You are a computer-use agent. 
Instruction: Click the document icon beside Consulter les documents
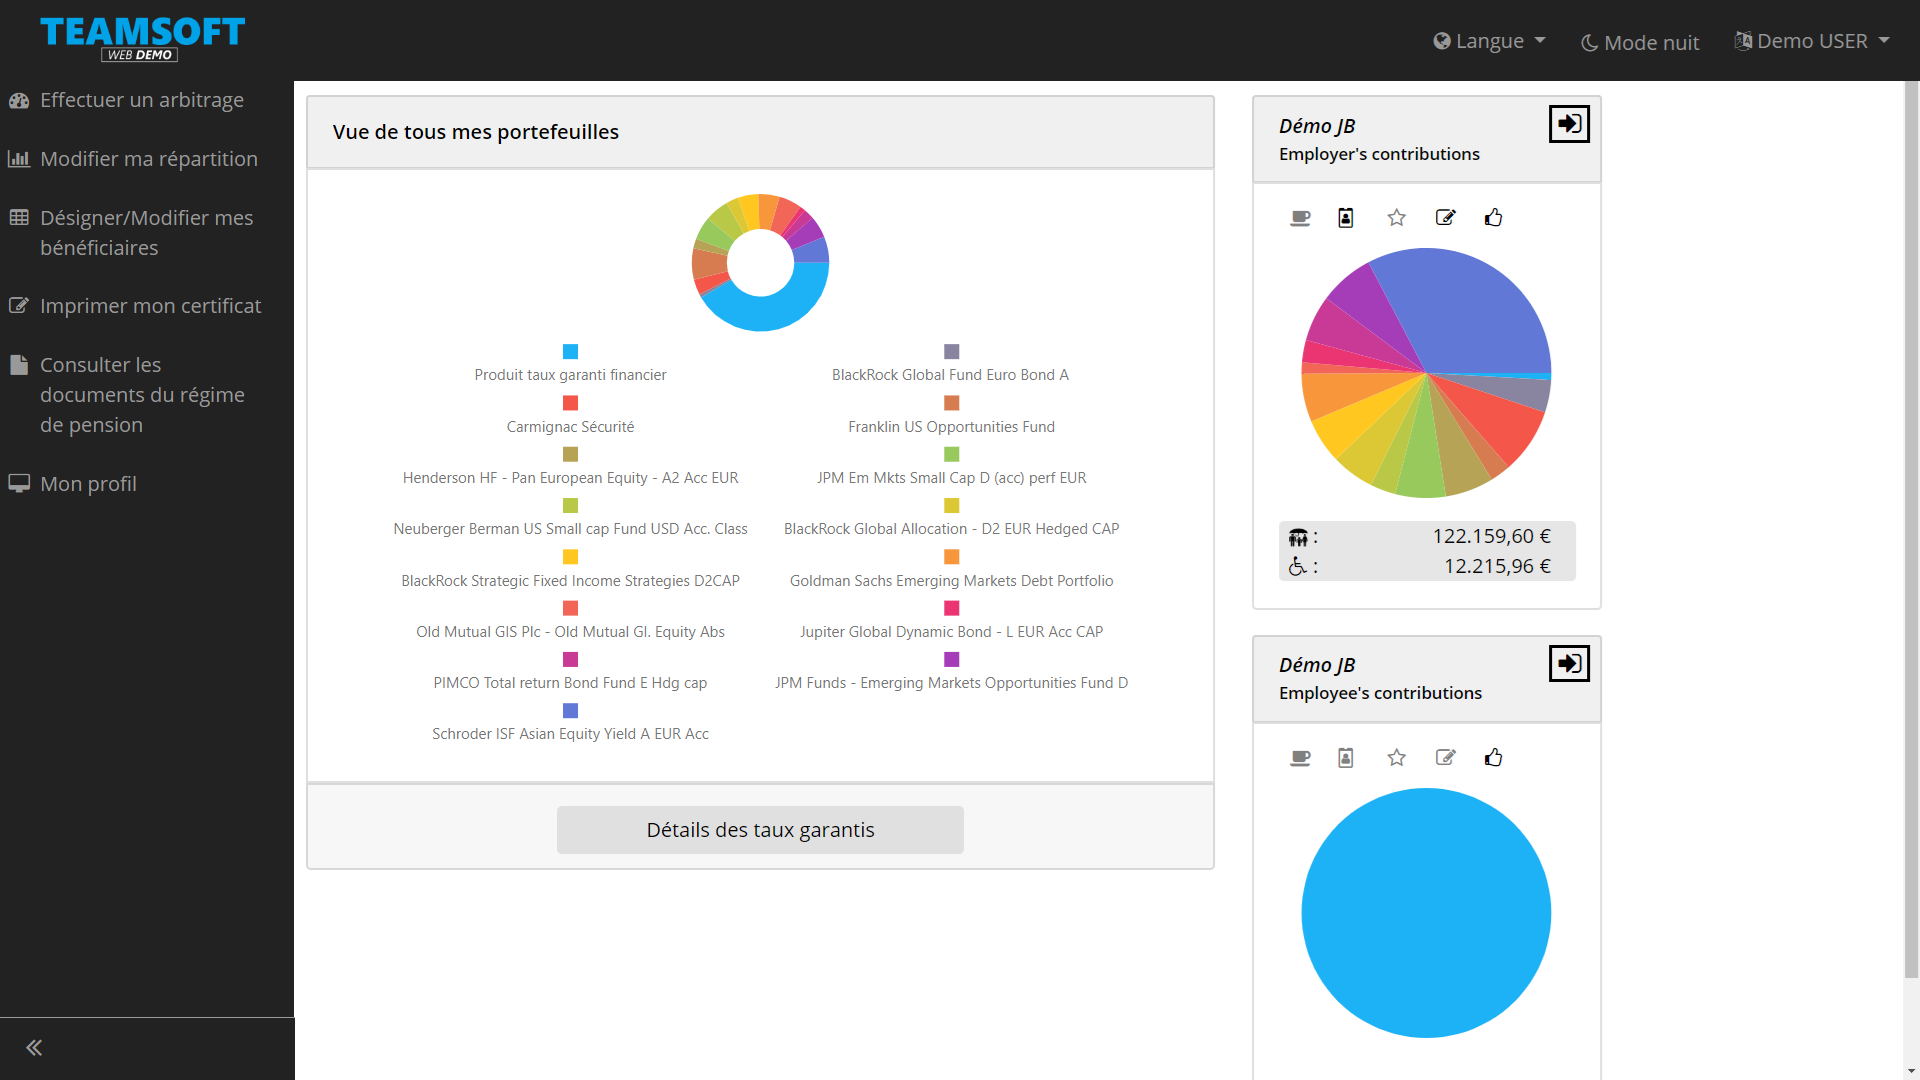(19, 365)
